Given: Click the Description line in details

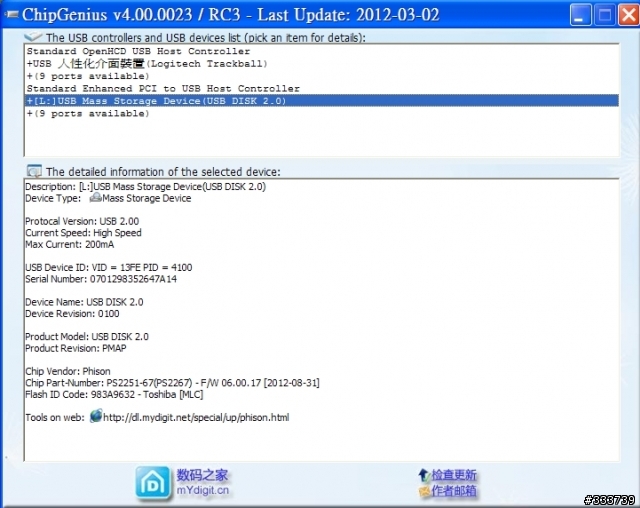Looking at the screenshot, I should pyautogui.click(x=146, y=186).
